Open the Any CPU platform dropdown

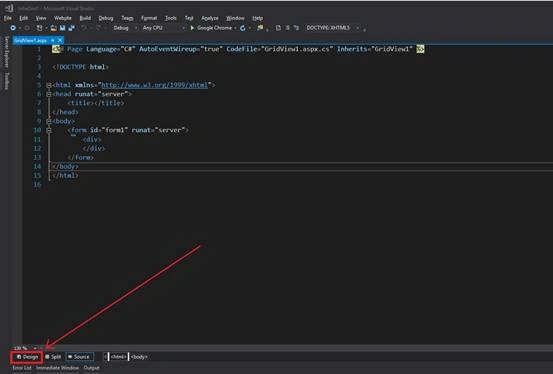pyautogui.click(x=163, y=28)
